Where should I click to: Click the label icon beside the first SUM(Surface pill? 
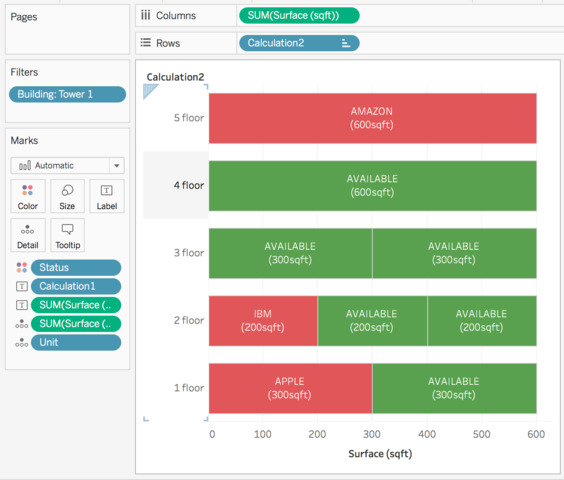22,305
